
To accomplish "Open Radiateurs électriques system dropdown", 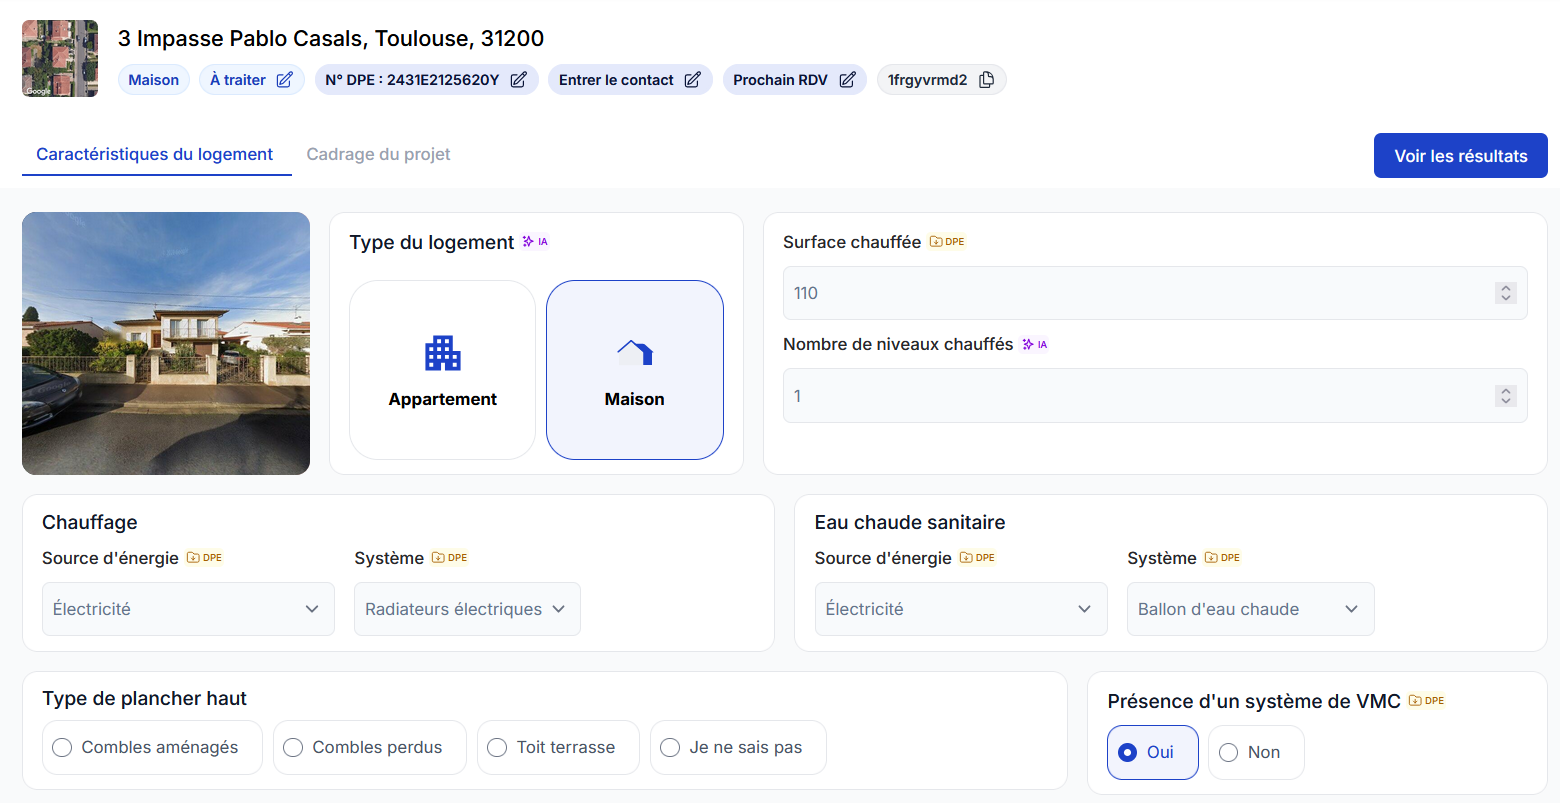I will pyautogui.click(x=467, y=609).
